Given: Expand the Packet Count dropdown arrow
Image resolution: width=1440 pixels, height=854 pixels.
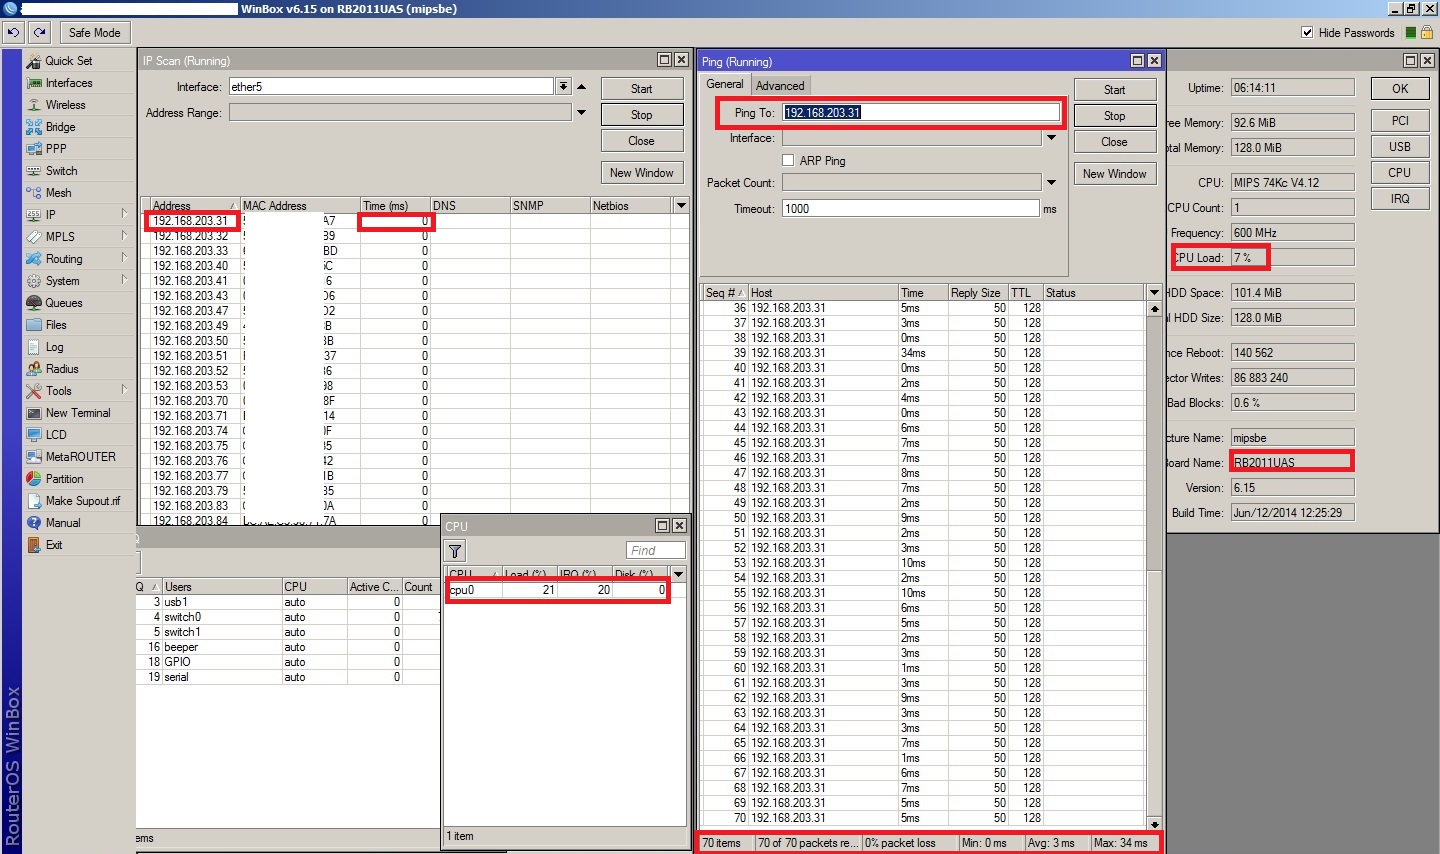Looking at the screenshot, I should pyautogui.click(x=1051, y=183).
